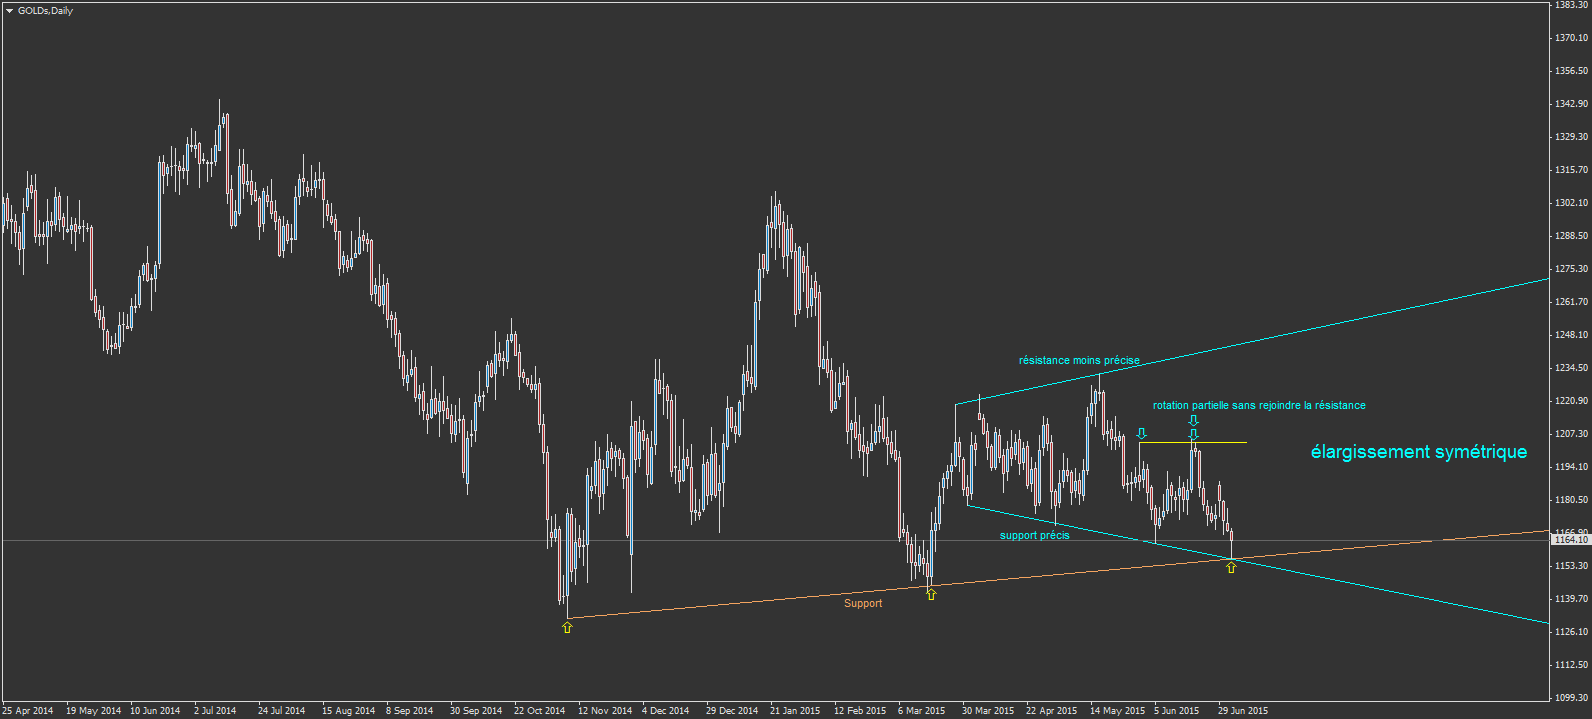1592x719 pixels.
Task: Select the 'support précis' text label
Action: coord(1034,535)
